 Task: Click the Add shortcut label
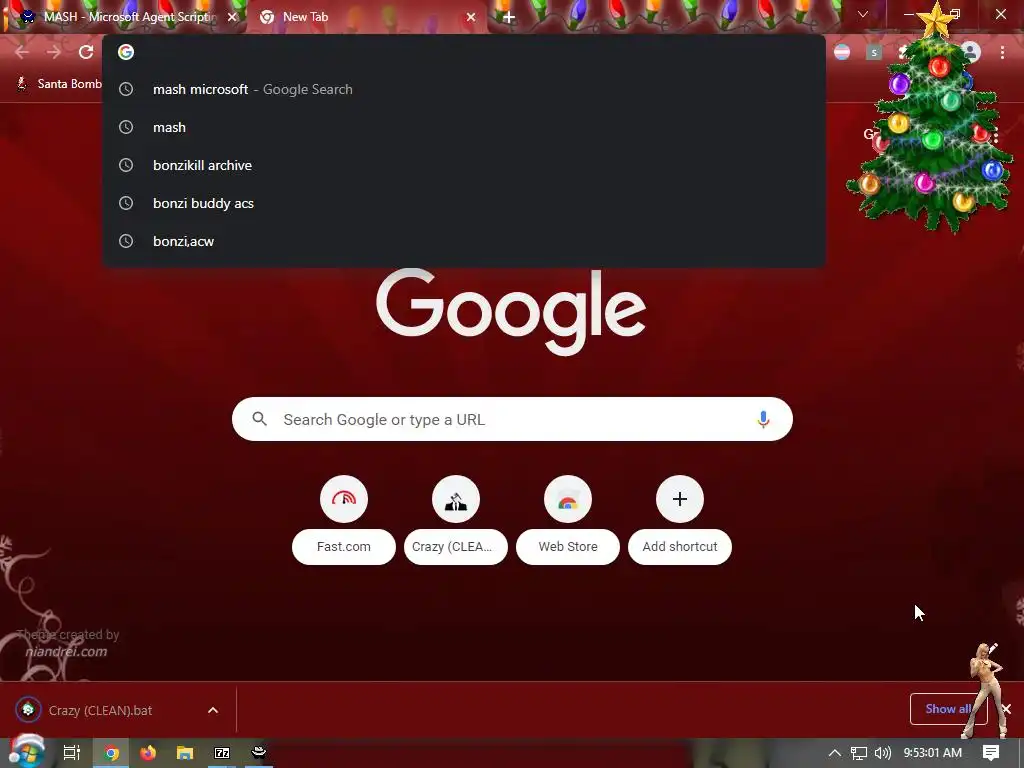point(680,547)
